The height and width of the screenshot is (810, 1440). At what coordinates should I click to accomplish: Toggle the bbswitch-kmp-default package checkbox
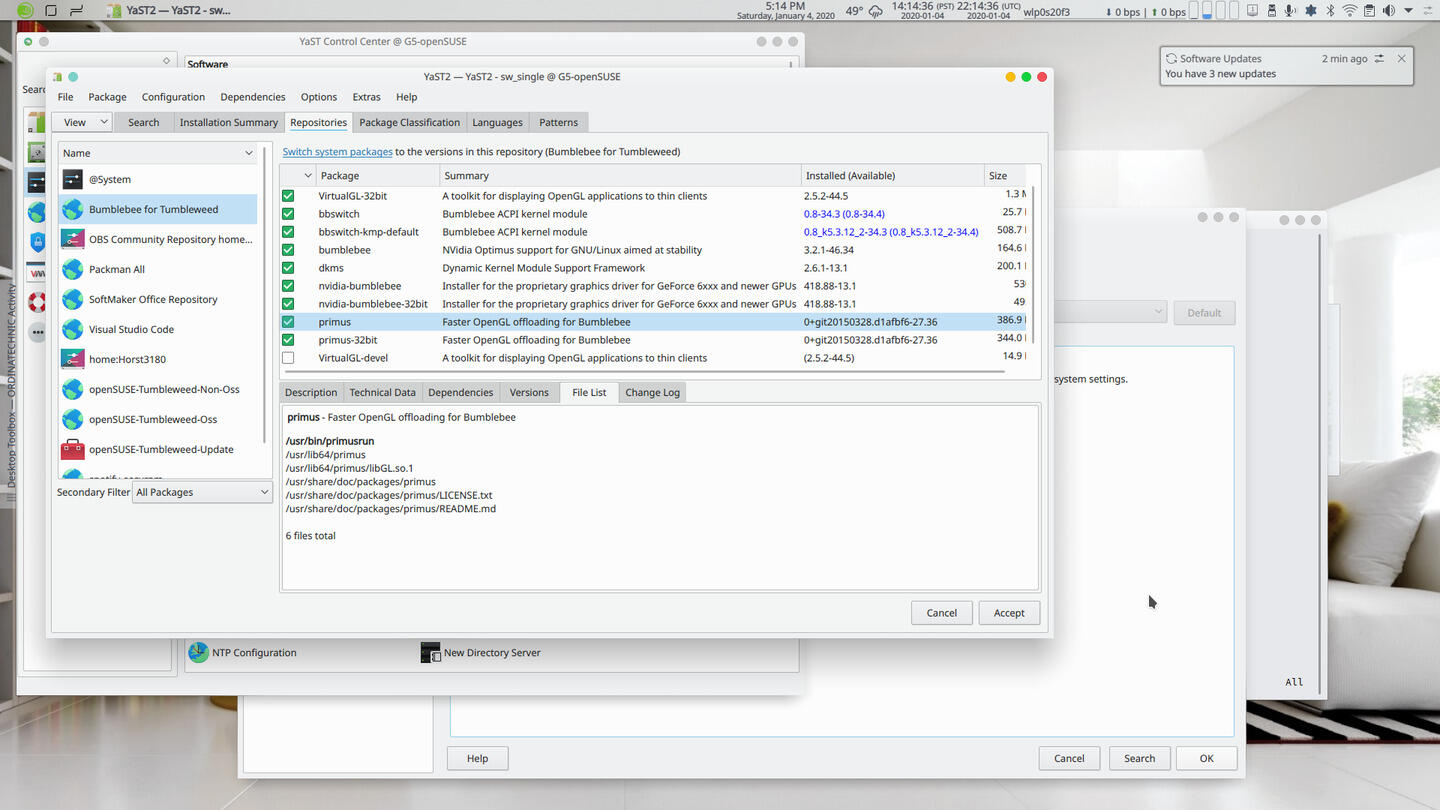(288, 232)
